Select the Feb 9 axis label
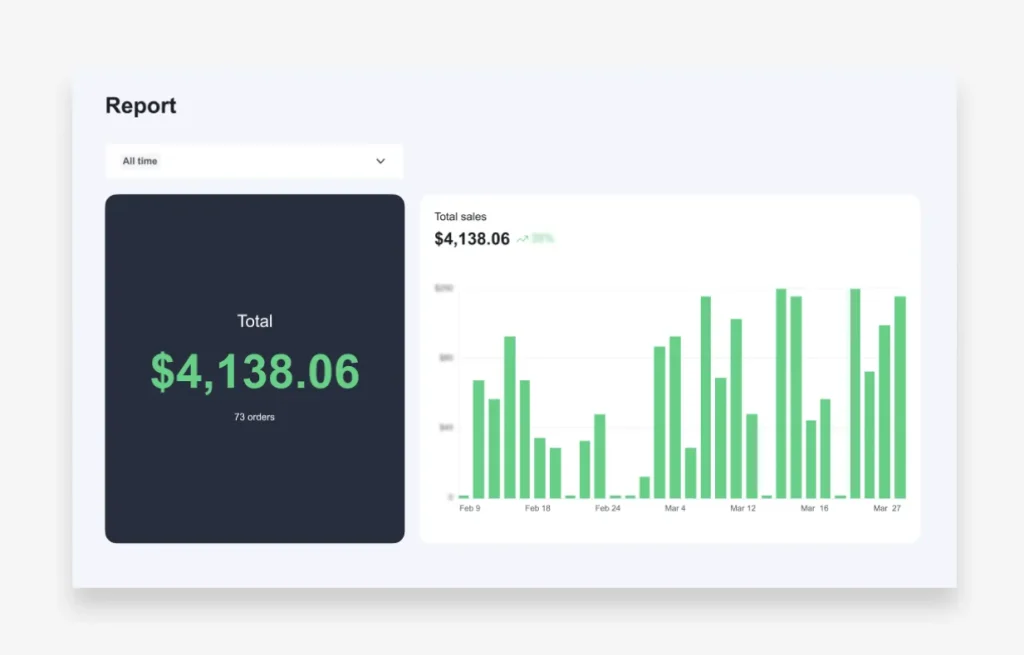 click(469, 508)
